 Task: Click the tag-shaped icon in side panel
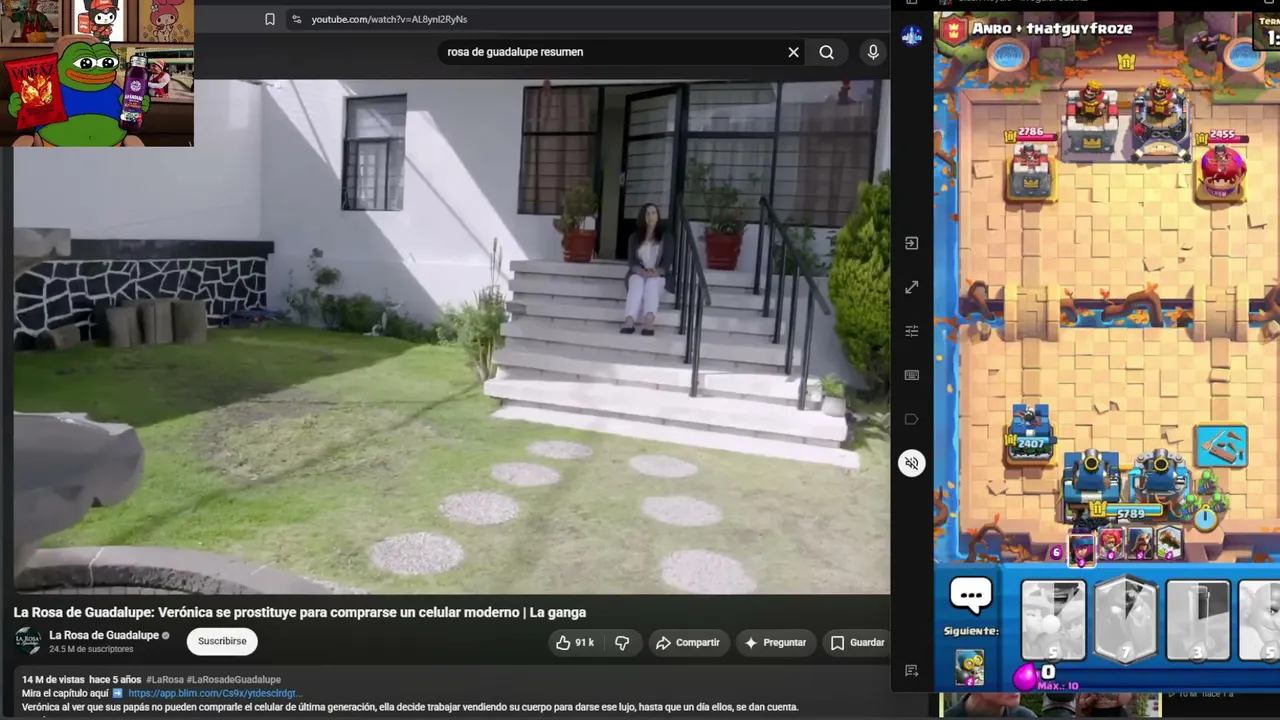pos(911,419)
